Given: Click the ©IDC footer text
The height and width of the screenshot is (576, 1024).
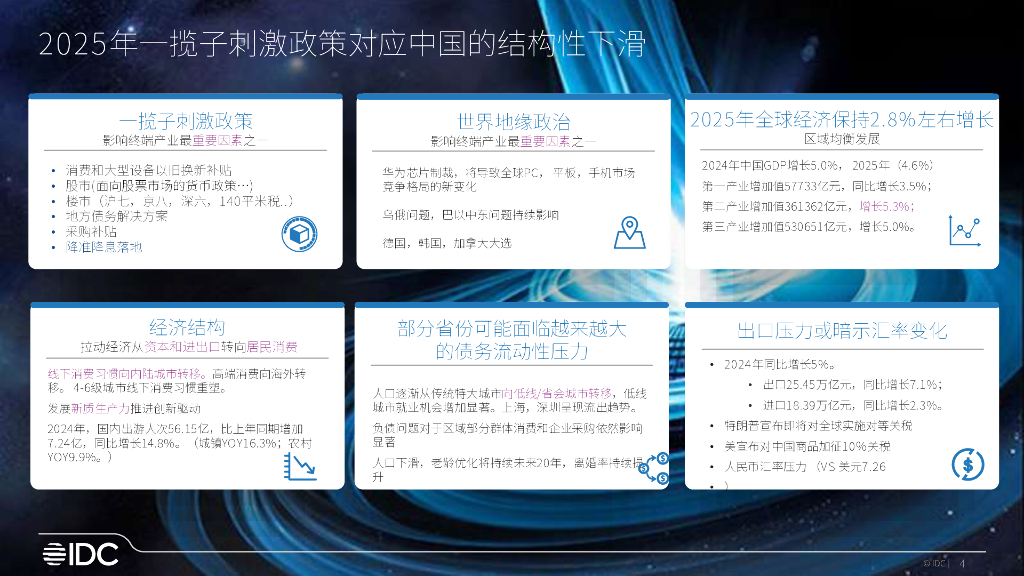Looking at the screenshot, I should pos(934,563).
